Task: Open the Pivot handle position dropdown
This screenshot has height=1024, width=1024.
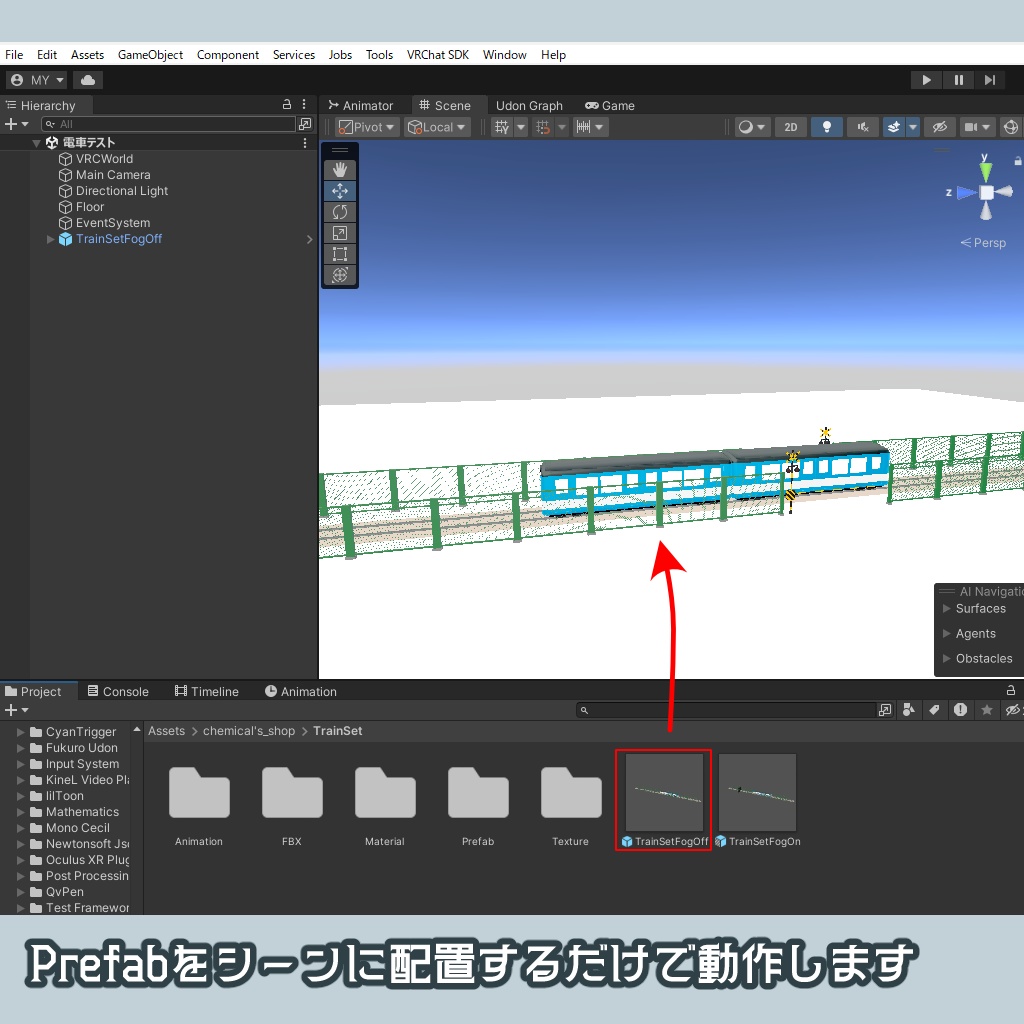Action: click(x=367, y=126)
